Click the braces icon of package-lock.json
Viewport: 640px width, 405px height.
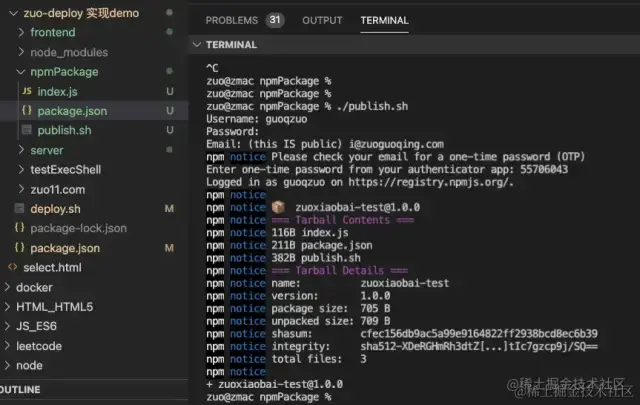tap(19, 228)
